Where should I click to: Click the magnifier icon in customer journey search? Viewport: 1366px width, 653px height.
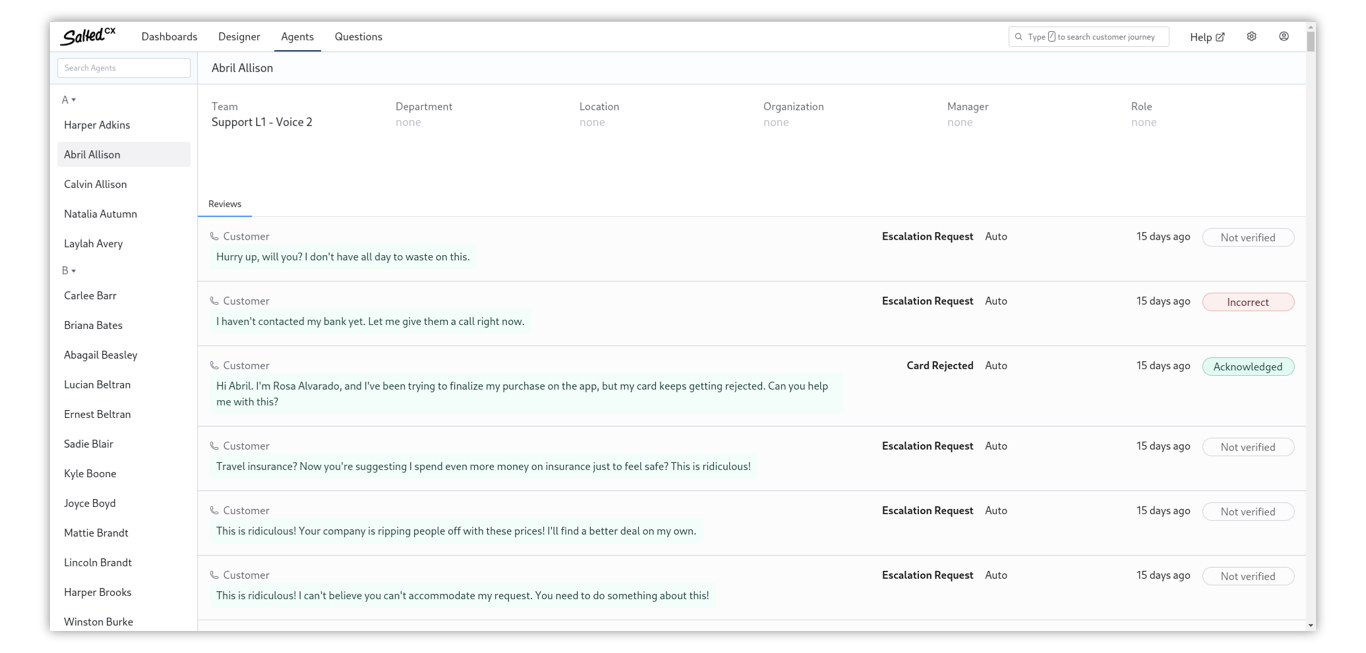[x=1019, y=37]
